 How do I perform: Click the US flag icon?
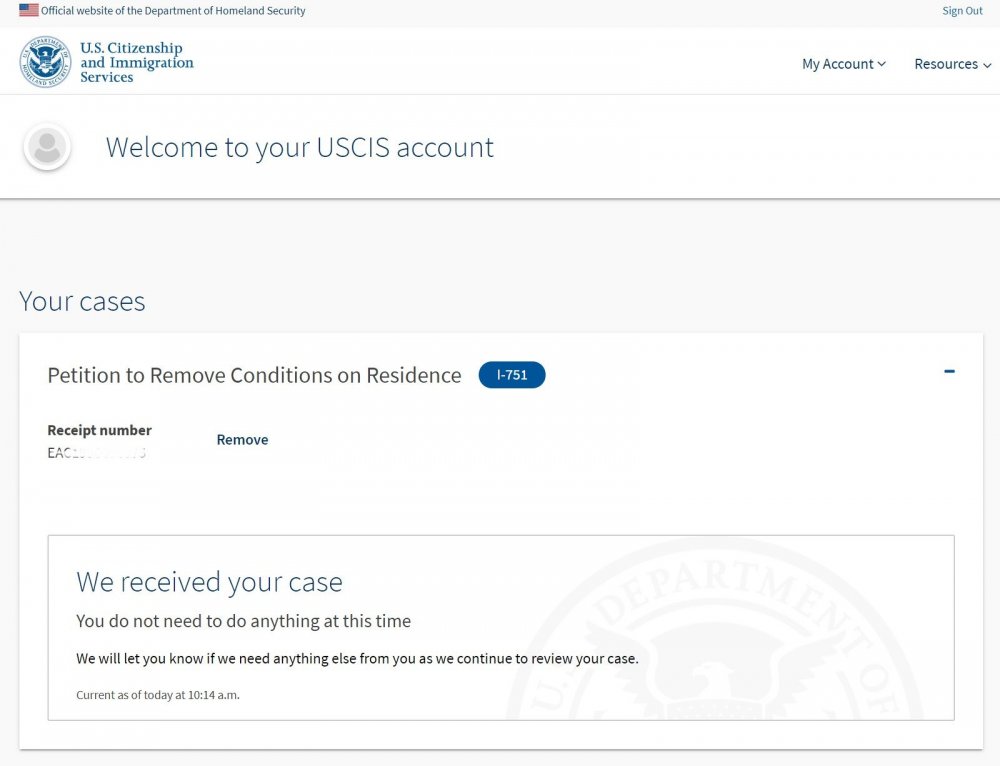tap(29, 10)
